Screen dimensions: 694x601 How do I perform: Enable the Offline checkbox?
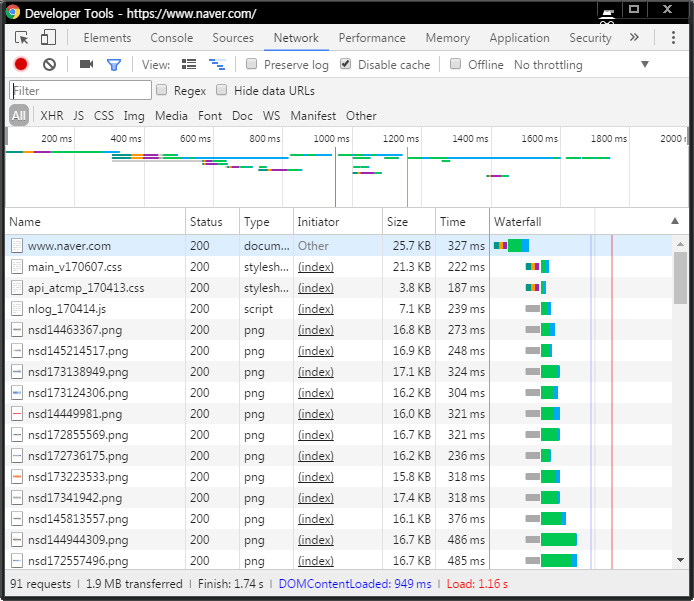(456, 65)
